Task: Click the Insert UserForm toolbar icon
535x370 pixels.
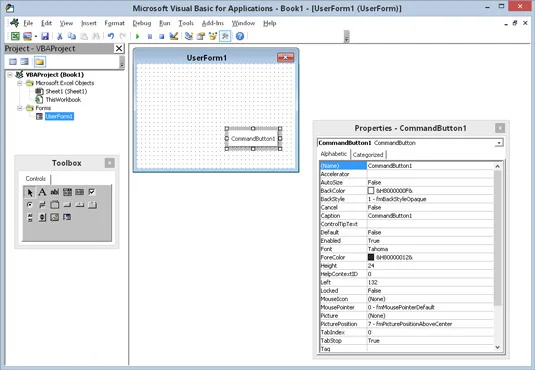Action: (27, 36)
